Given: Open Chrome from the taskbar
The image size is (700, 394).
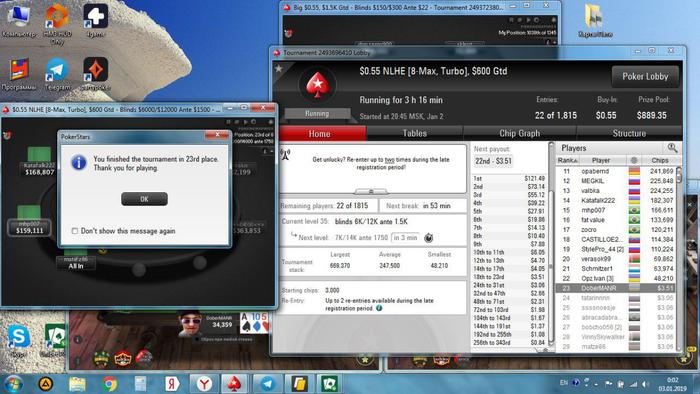Looking at the screenshot, I should click(x=110, y=384).
